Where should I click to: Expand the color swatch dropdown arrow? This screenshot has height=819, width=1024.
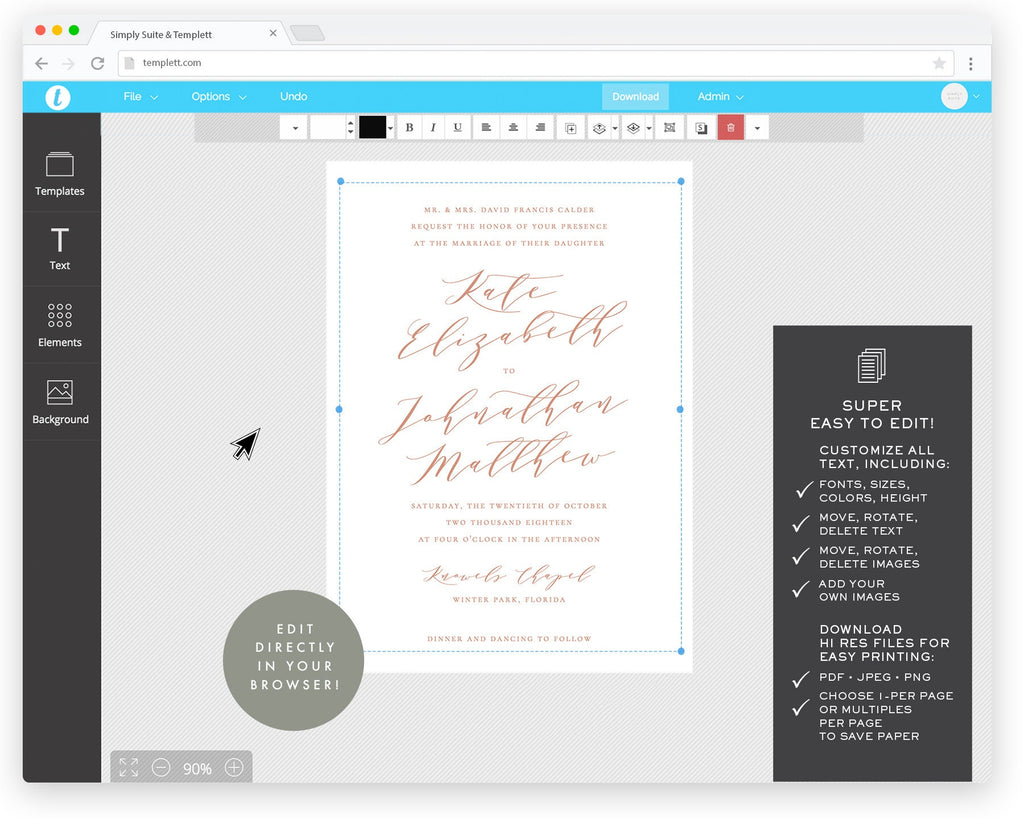(x=391, y=128)
